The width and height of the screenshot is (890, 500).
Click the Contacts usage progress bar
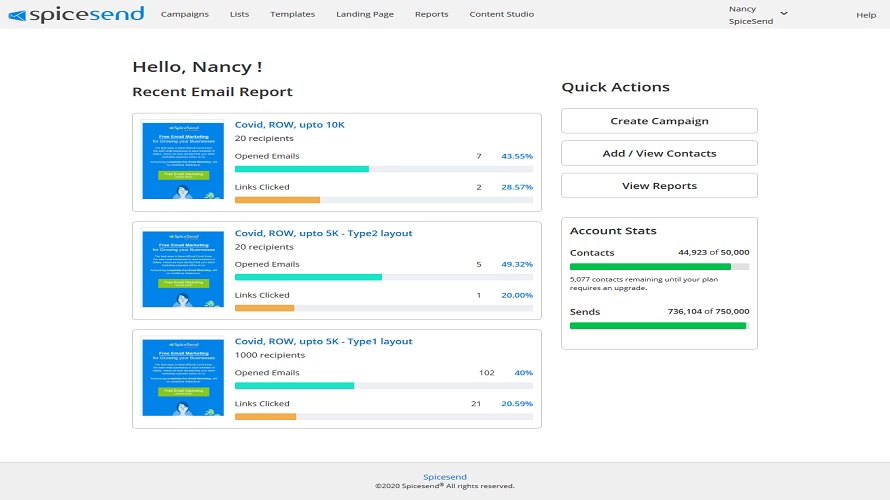pyautogui.click(x=660, y=267)
